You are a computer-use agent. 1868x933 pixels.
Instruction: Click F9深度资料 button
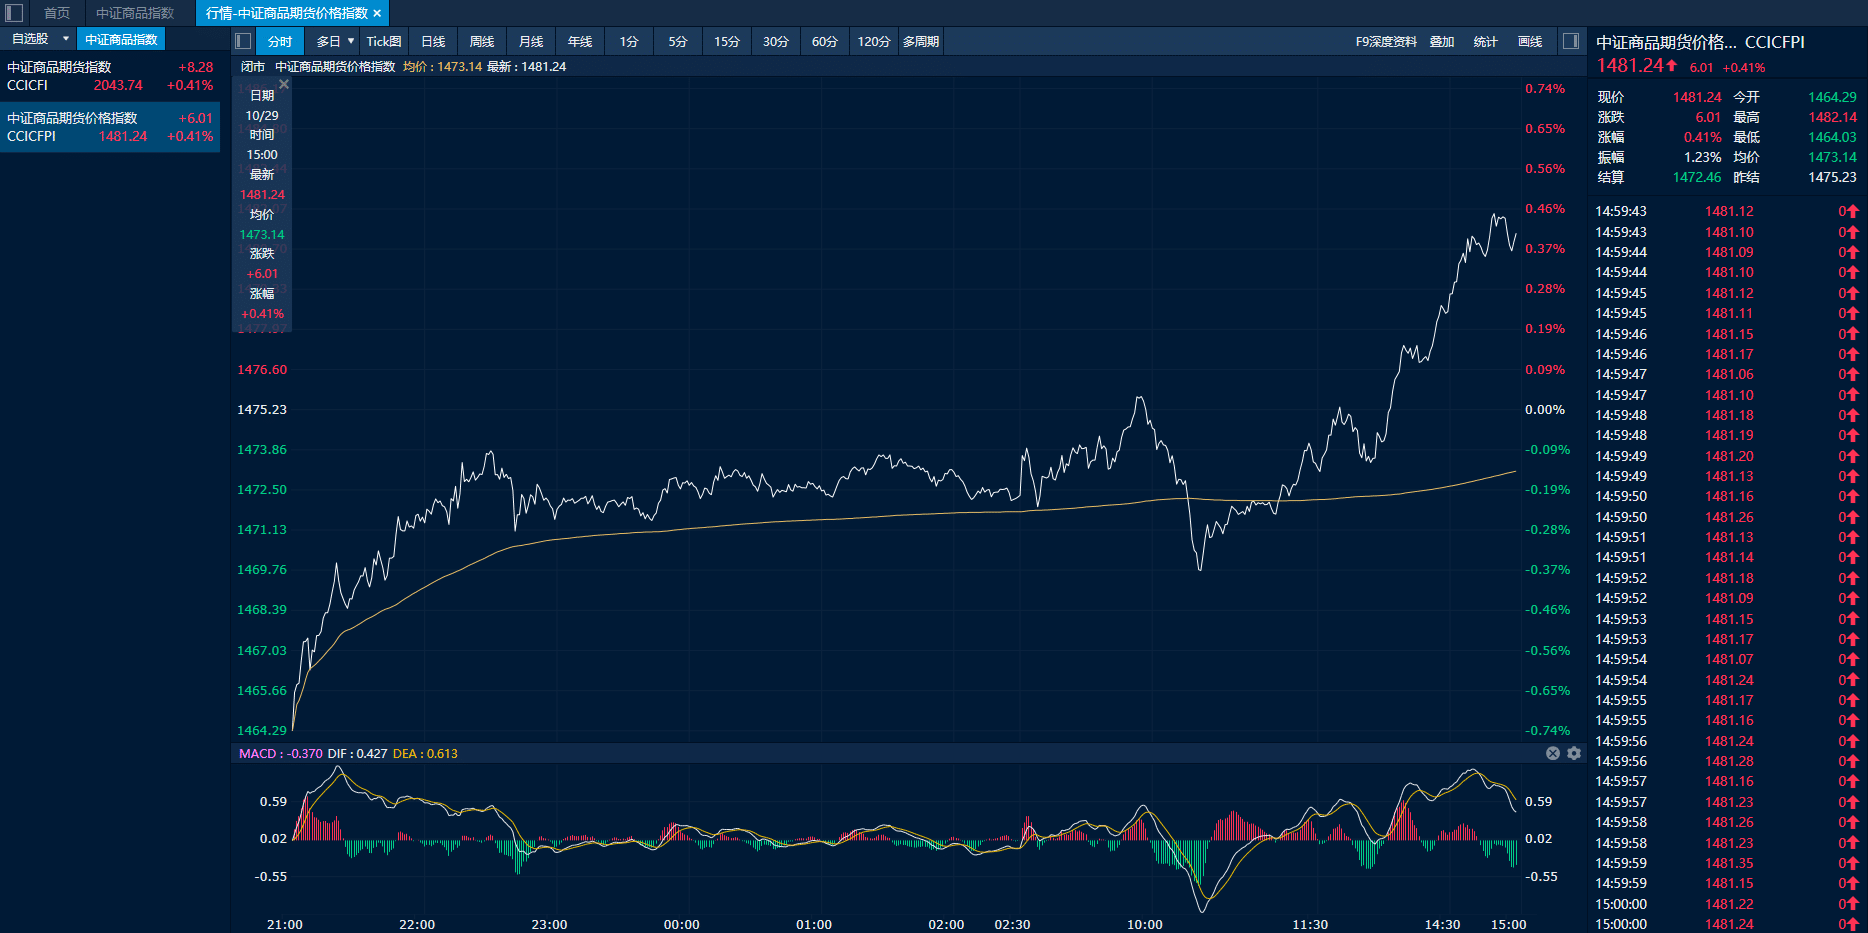[x=1386, y=41]
